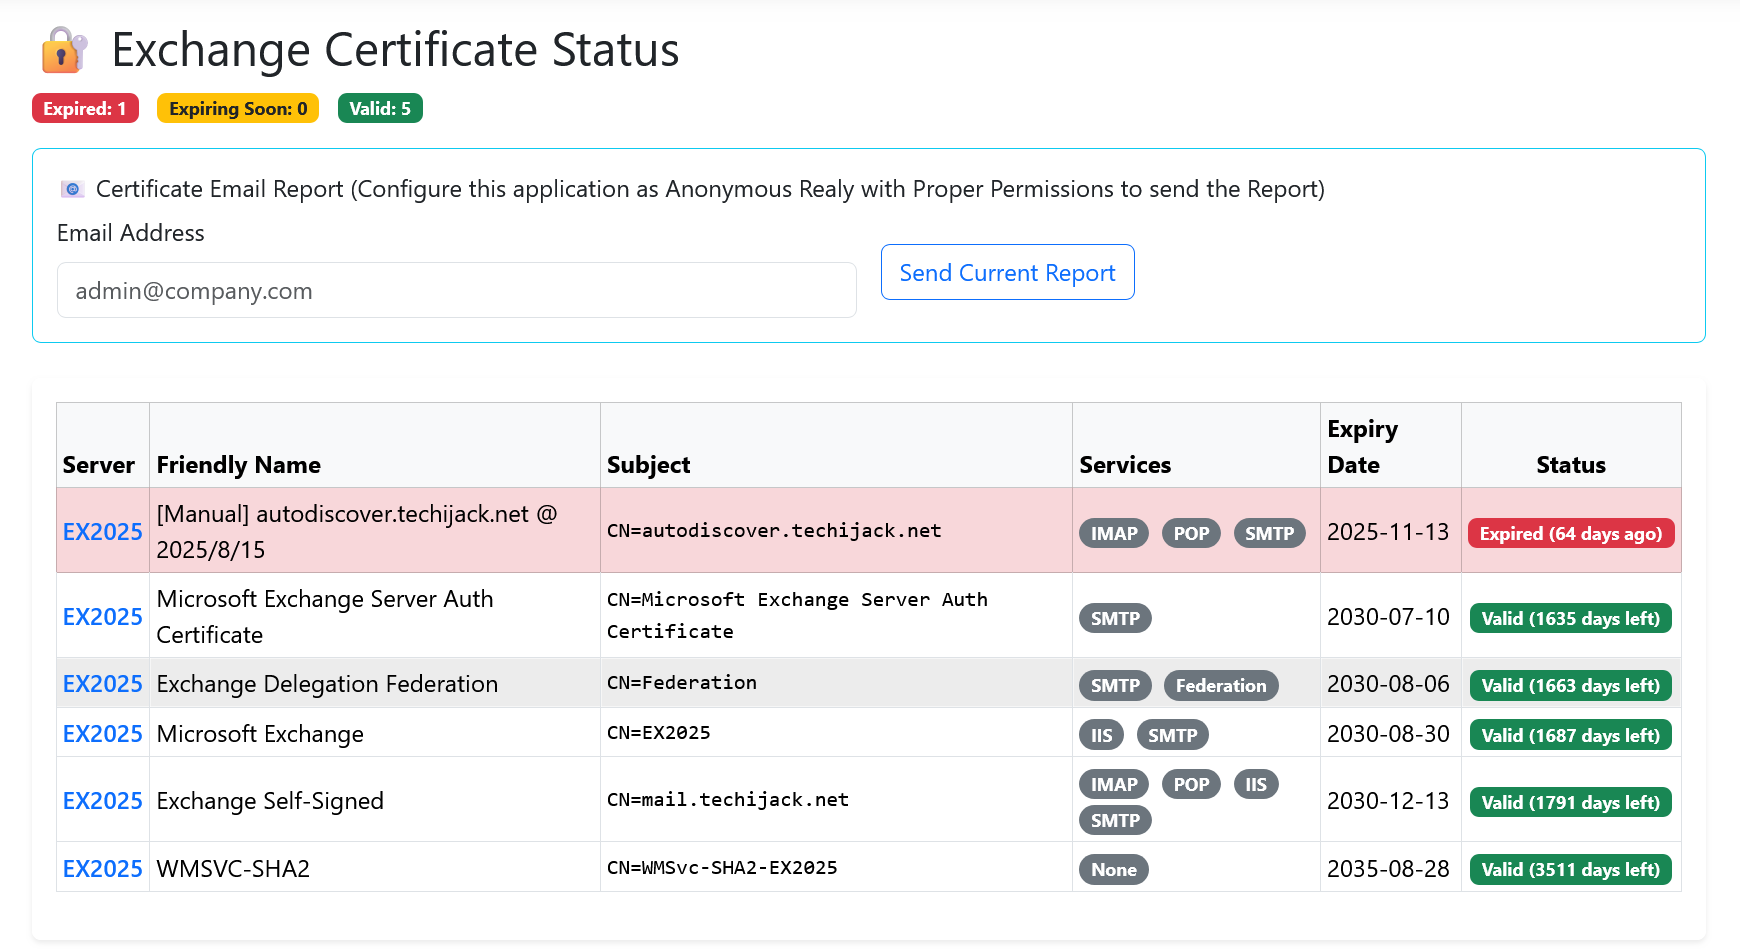Open EX2025 link in Exchange Delegation Federation row
This screenshot has width=1740, height=949.
pyautogui.click(x=102, y=684)
